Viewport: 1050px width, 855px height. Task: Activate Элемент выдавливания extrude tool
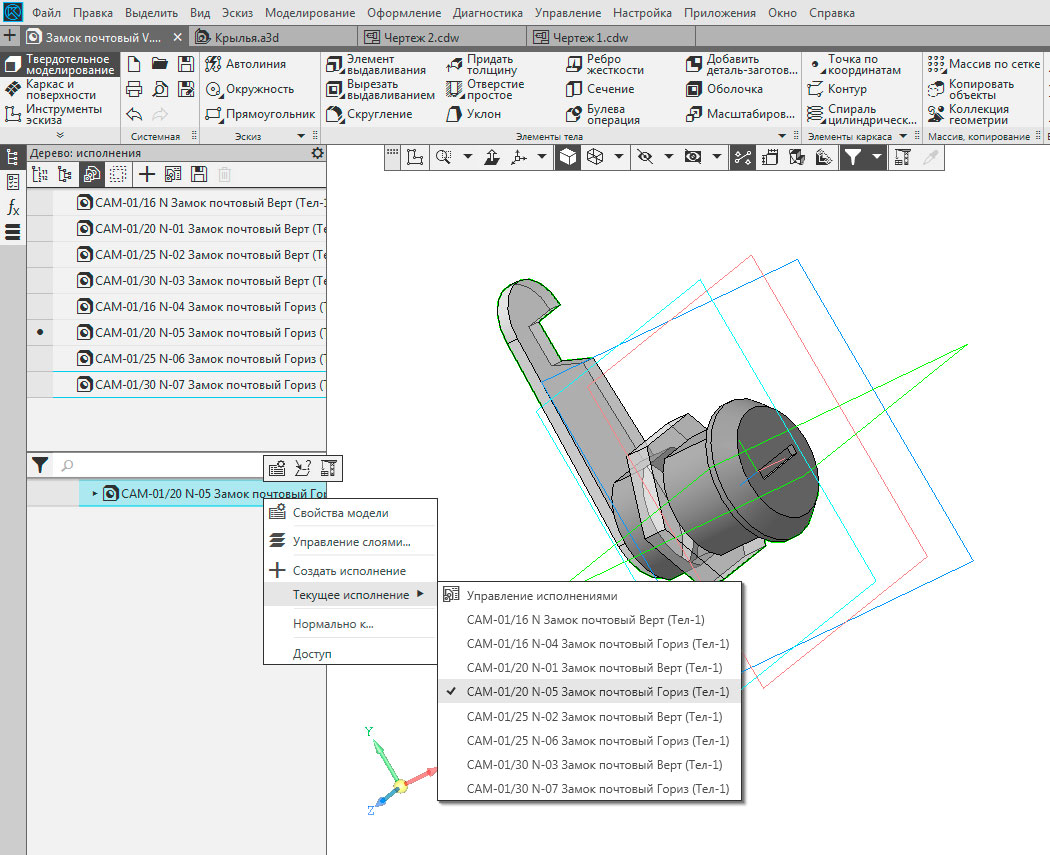point(376,64)
